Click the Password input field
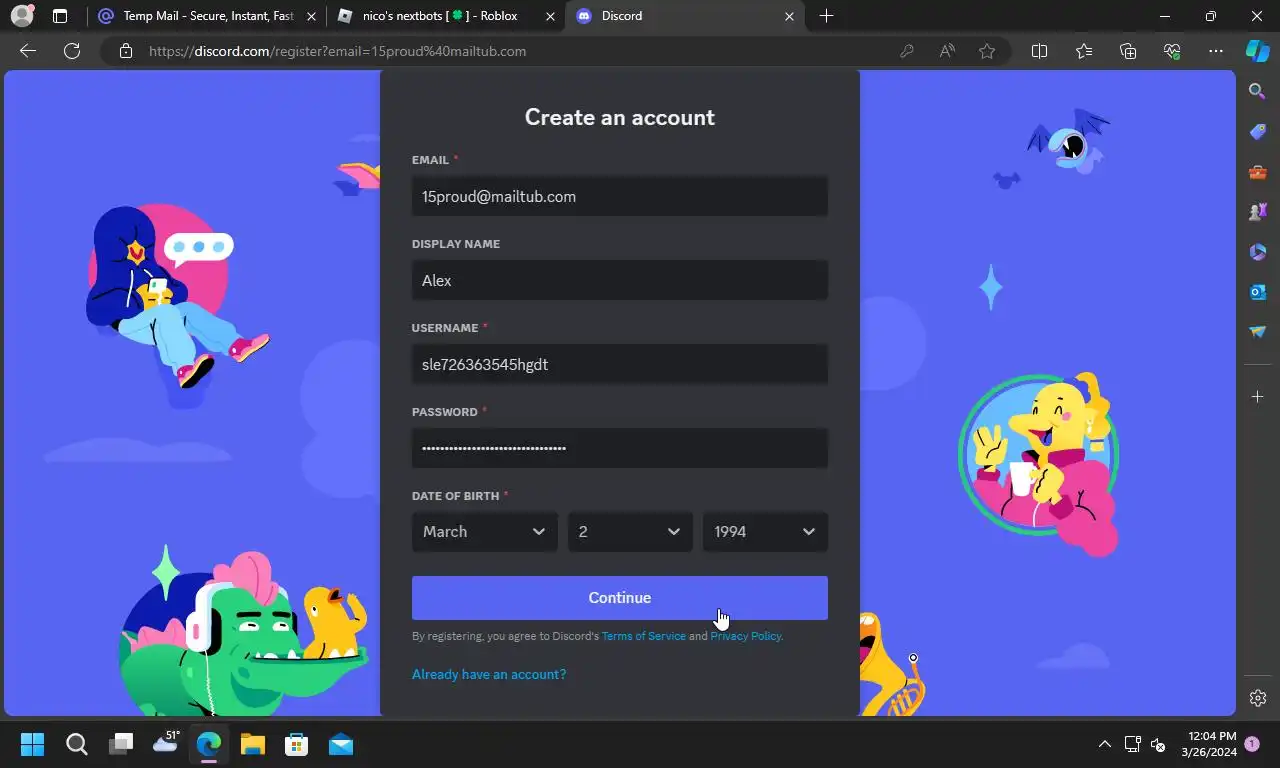This screenshot has width=1280, height=768. 620,448
